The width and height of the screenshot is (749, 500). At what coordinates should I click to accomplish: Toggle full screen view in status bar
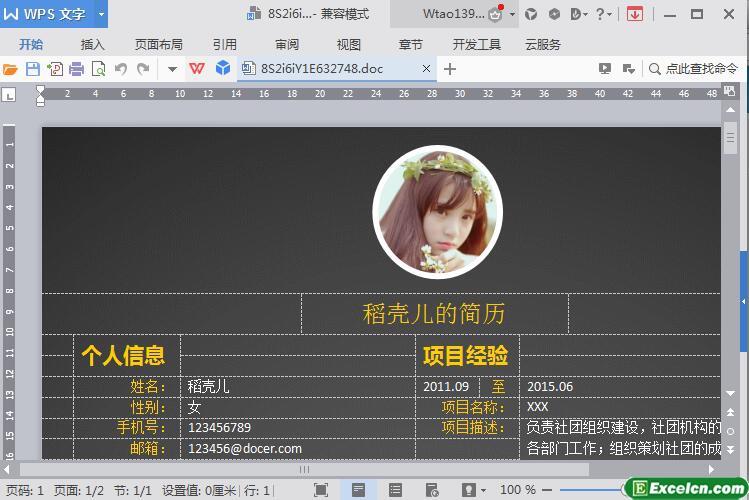click(321, 490)
